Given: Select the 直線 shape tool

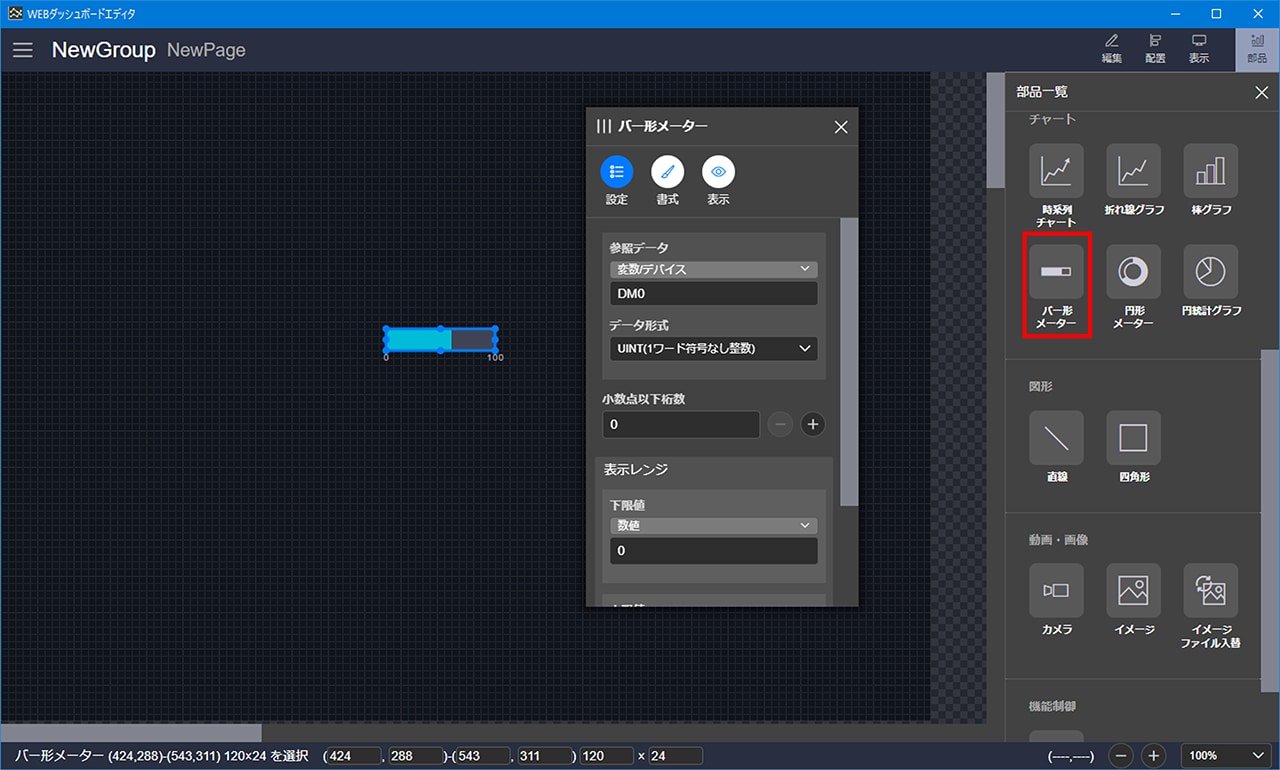Looking at the screenshot, I should point(1056,438).
